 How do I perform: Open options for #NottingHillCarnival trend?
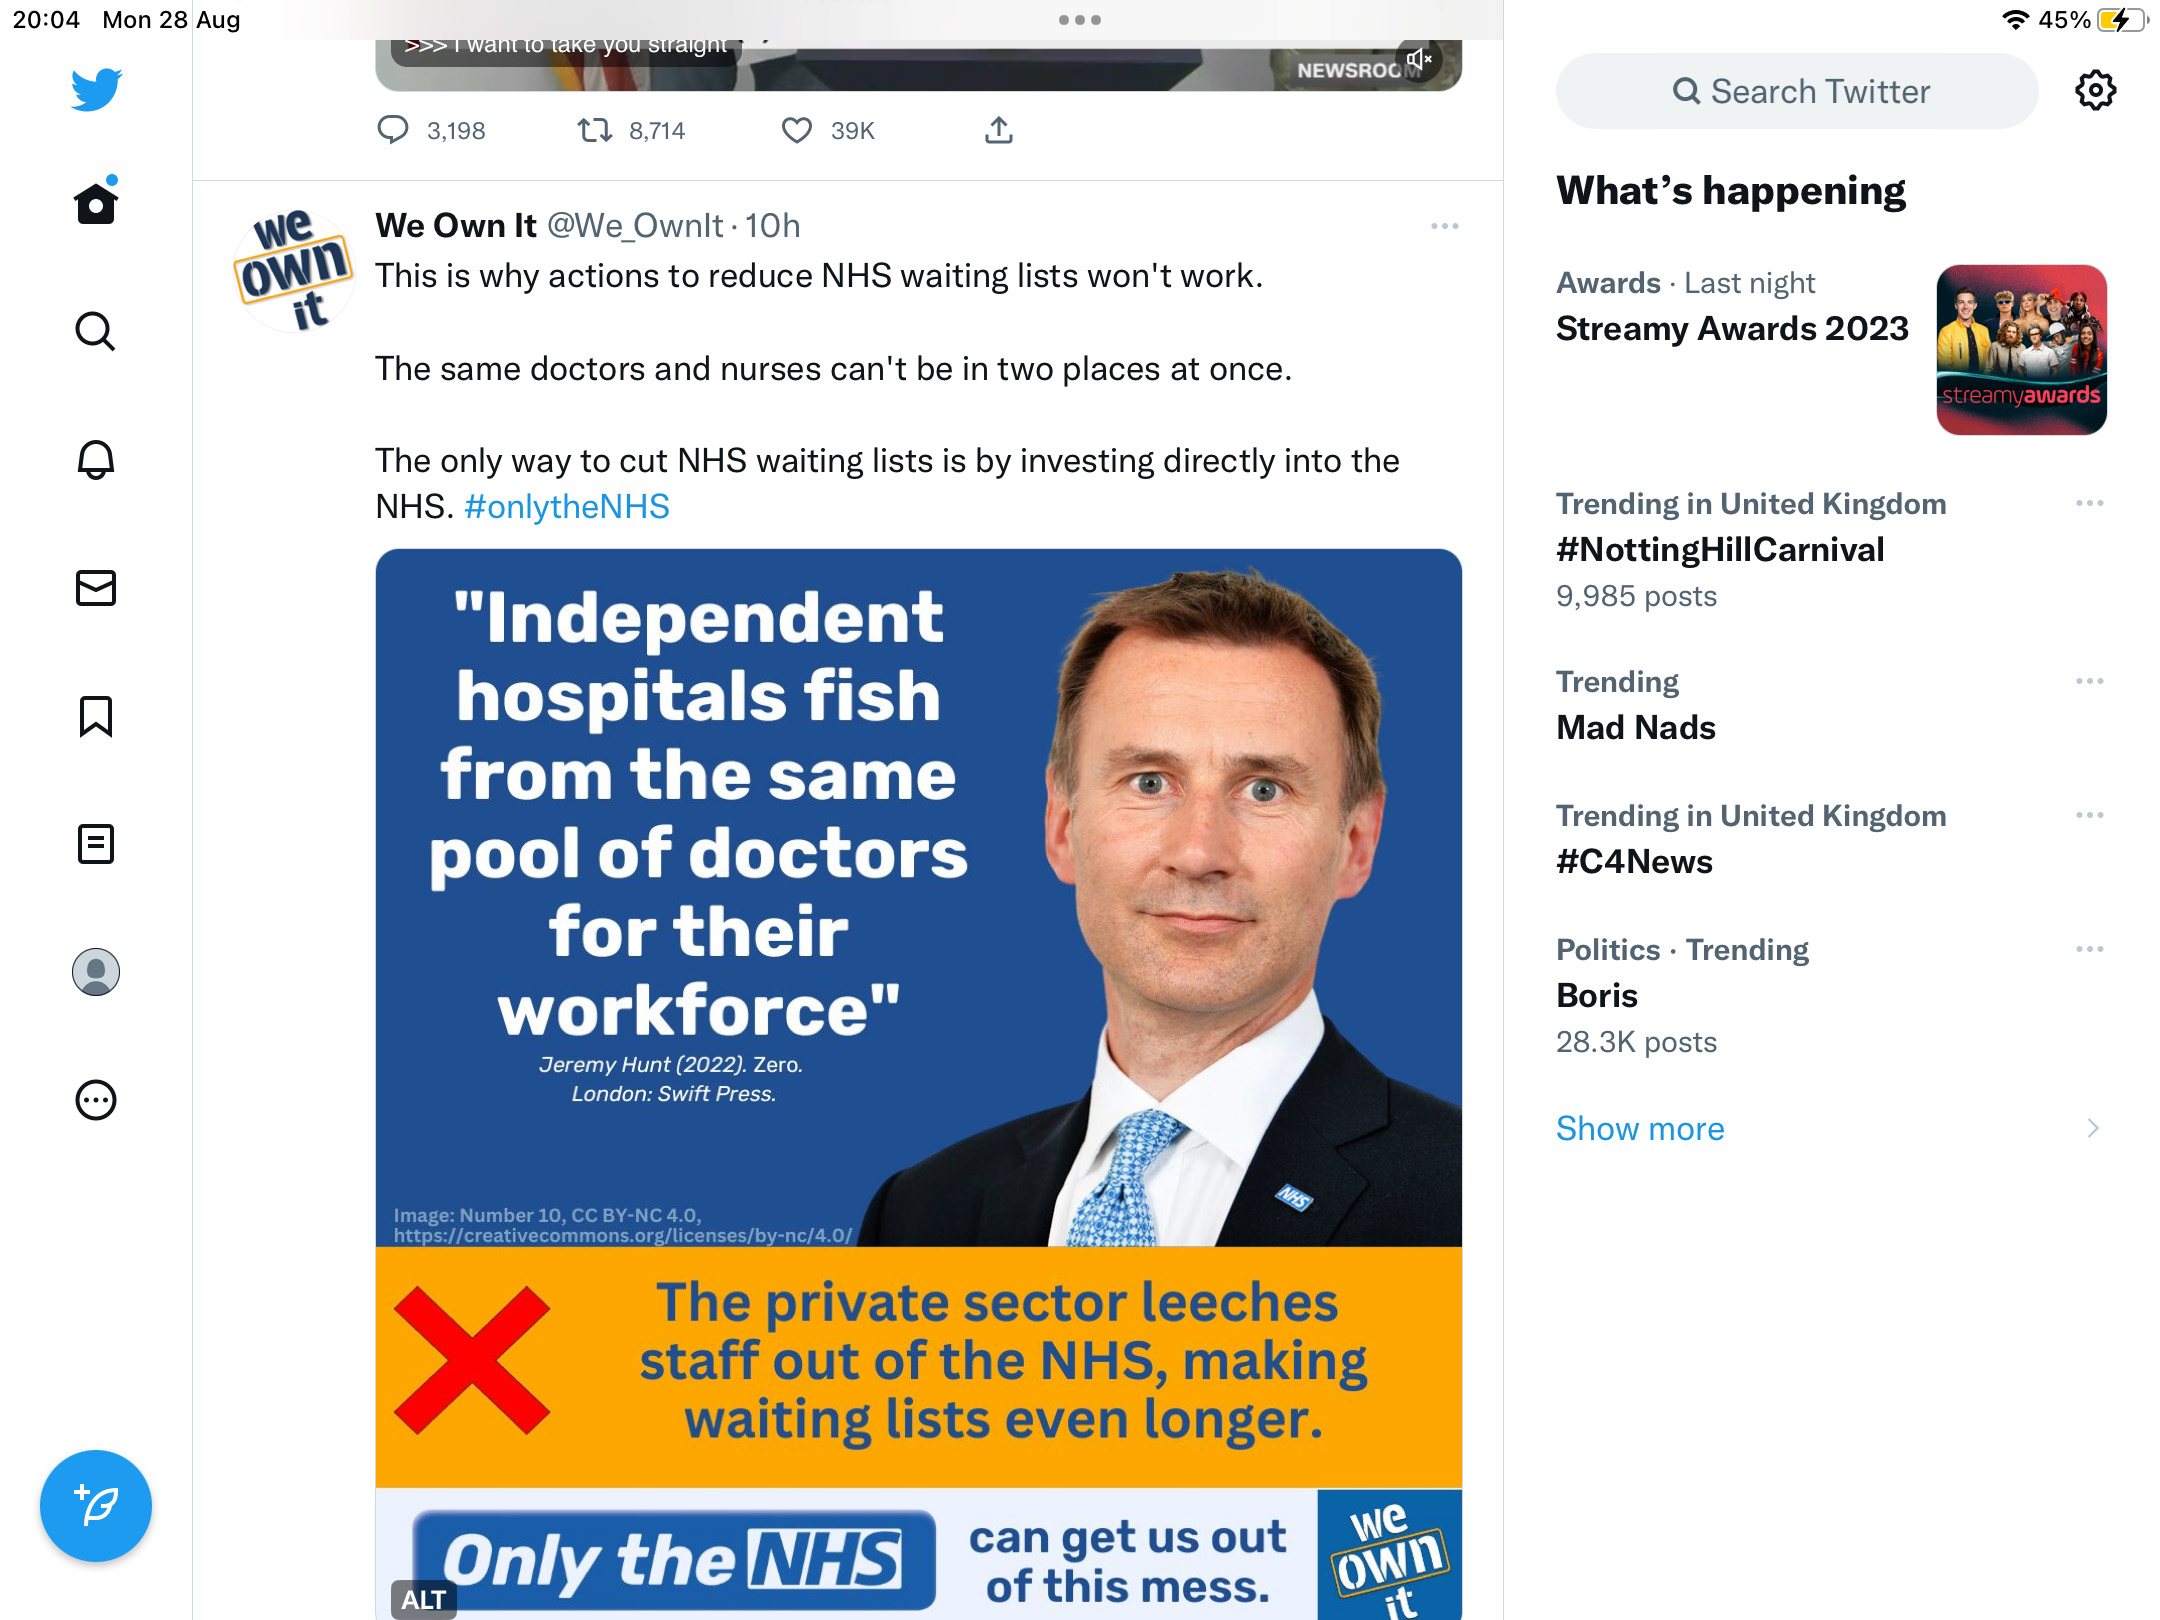pyautogui.click(x=2090, y=503)
